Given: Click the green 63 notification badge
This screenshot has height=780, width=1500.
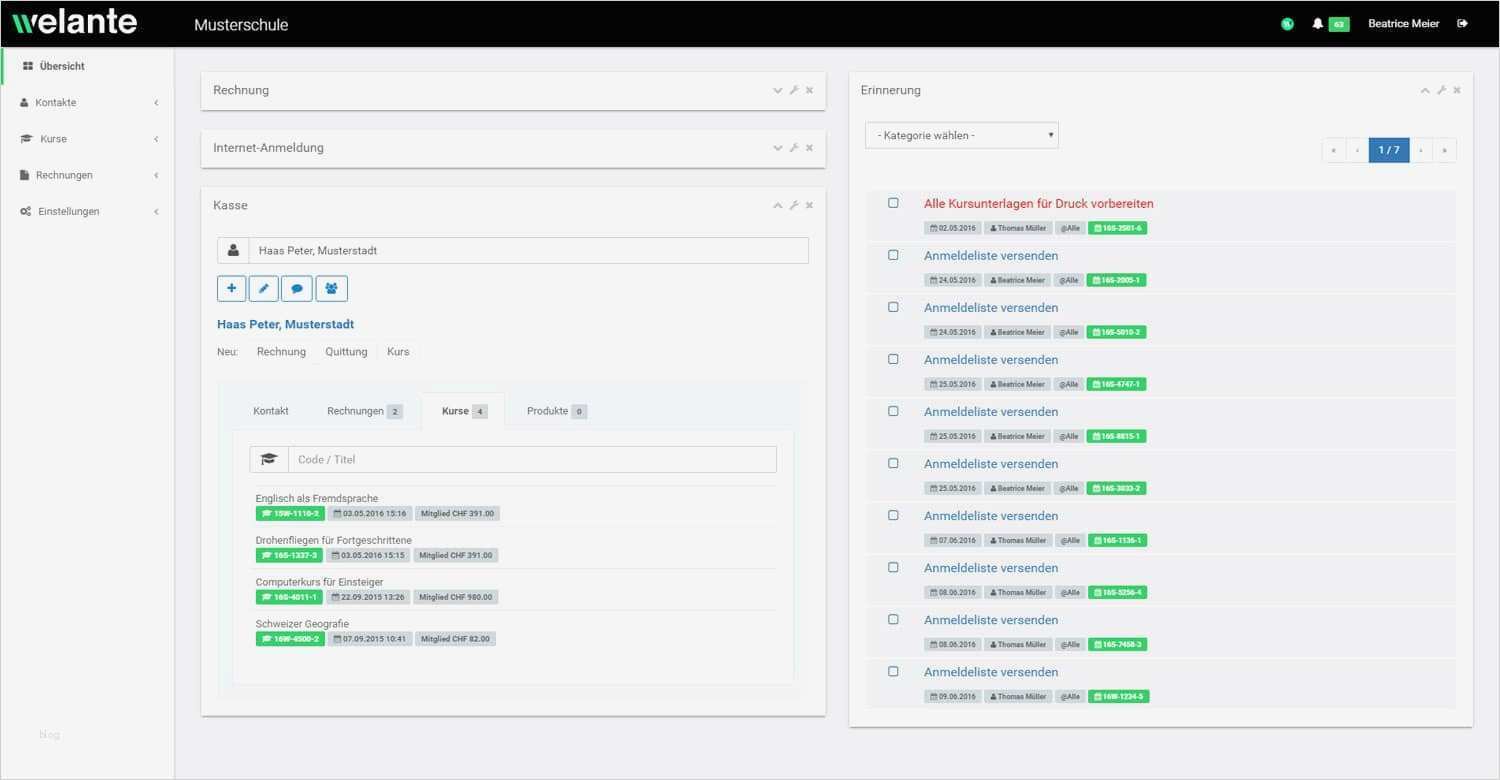Looking at the screenshot, I should point(1339,24).
